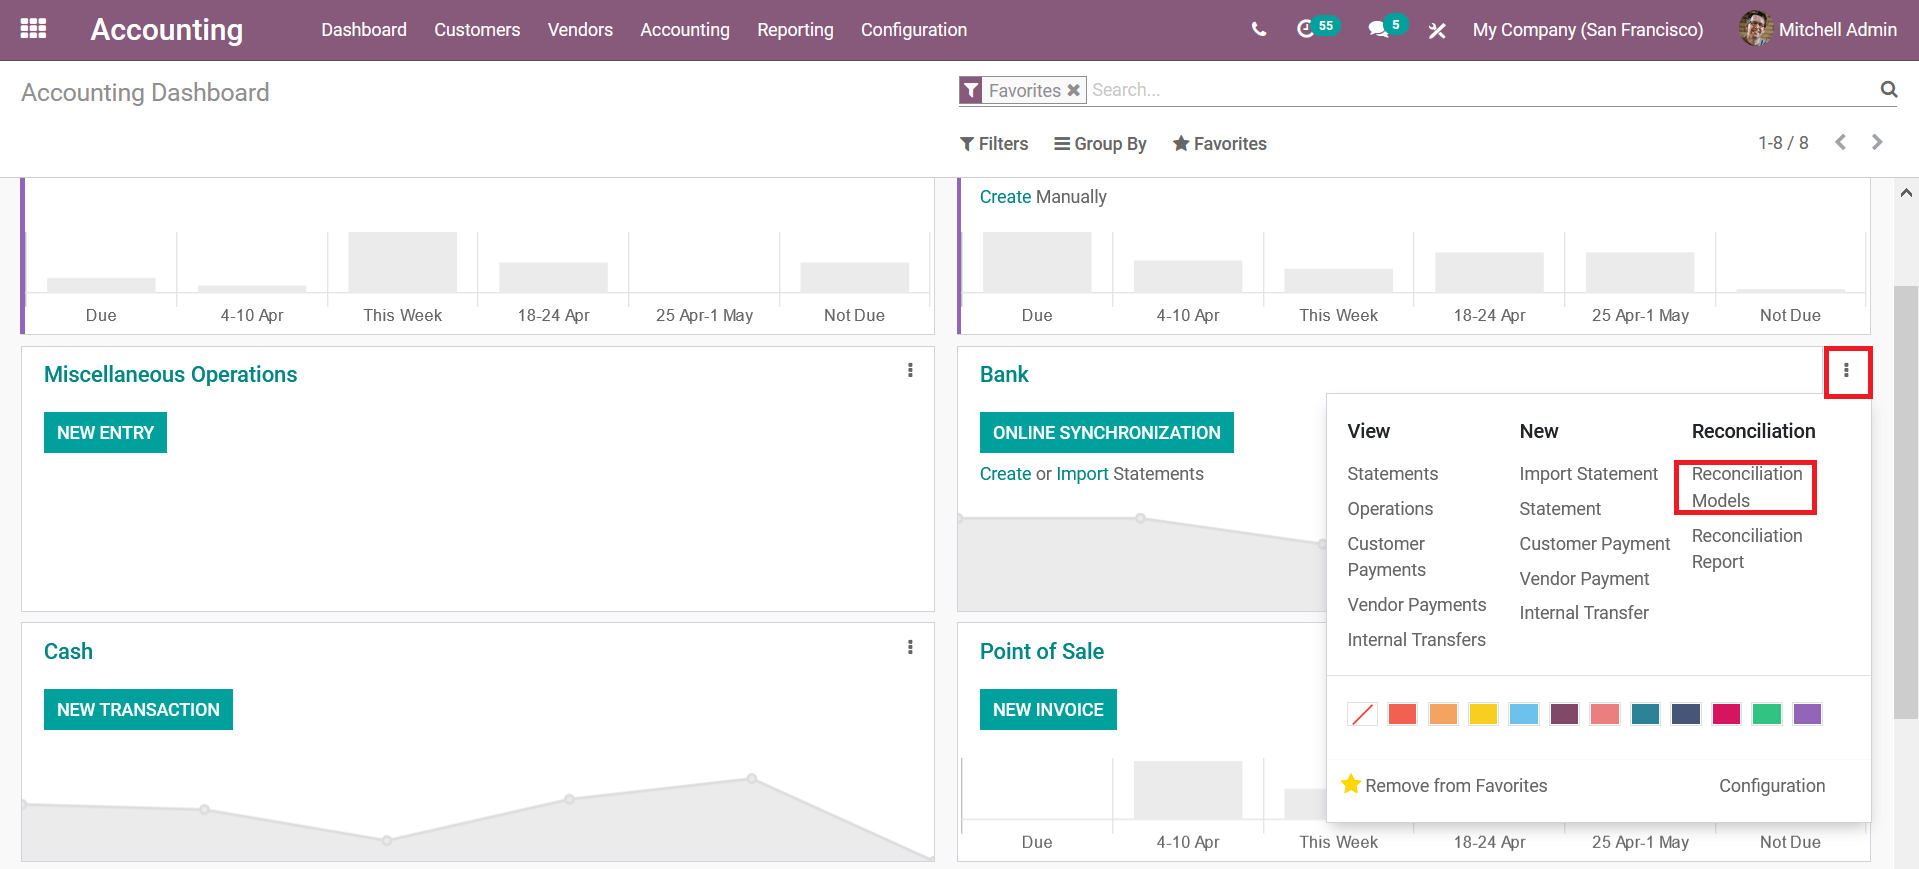Select Operations under View
Viewport: 1919px width, 869px height.
coord(1390,509)
